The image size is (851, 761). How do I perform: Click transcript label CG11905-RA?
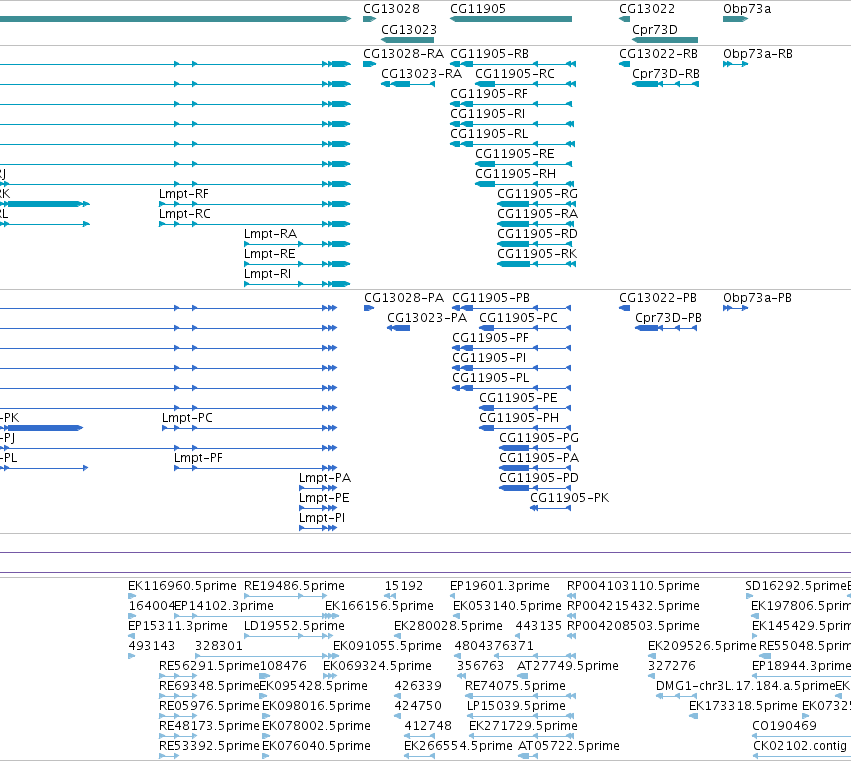[x=537, y=214]
